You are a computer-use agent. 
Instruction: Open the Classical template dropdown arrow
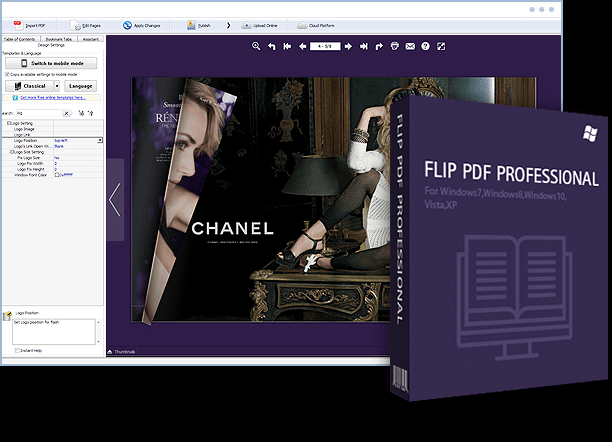click(57, 86)
